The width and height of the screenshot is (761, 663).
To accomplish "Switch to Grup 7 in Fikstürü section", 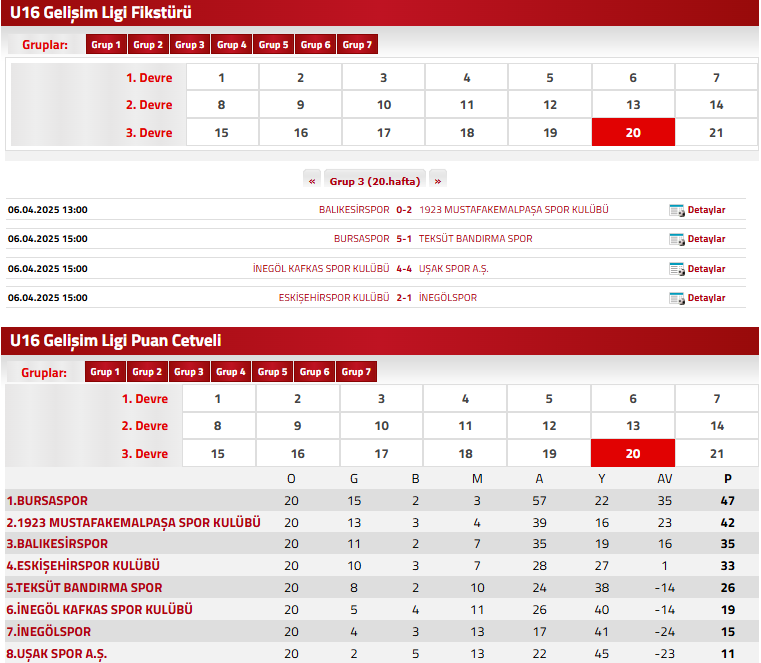I will 357,45.
